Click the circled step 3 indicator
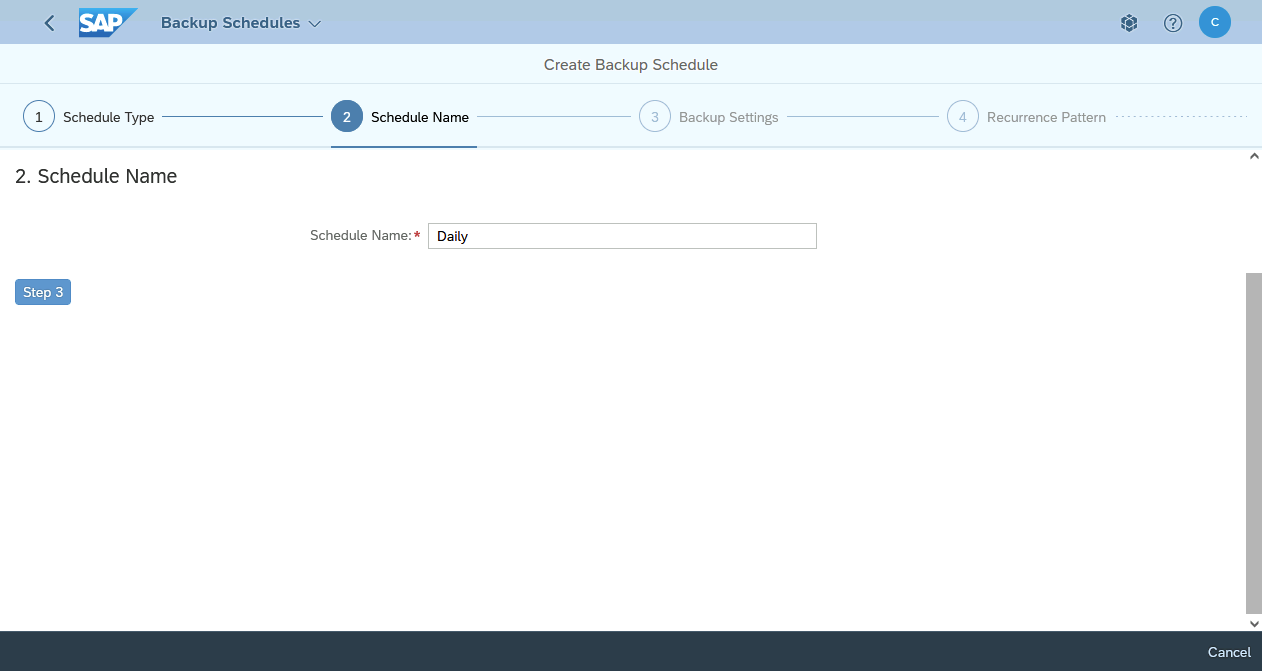 [x=655, y=116]
